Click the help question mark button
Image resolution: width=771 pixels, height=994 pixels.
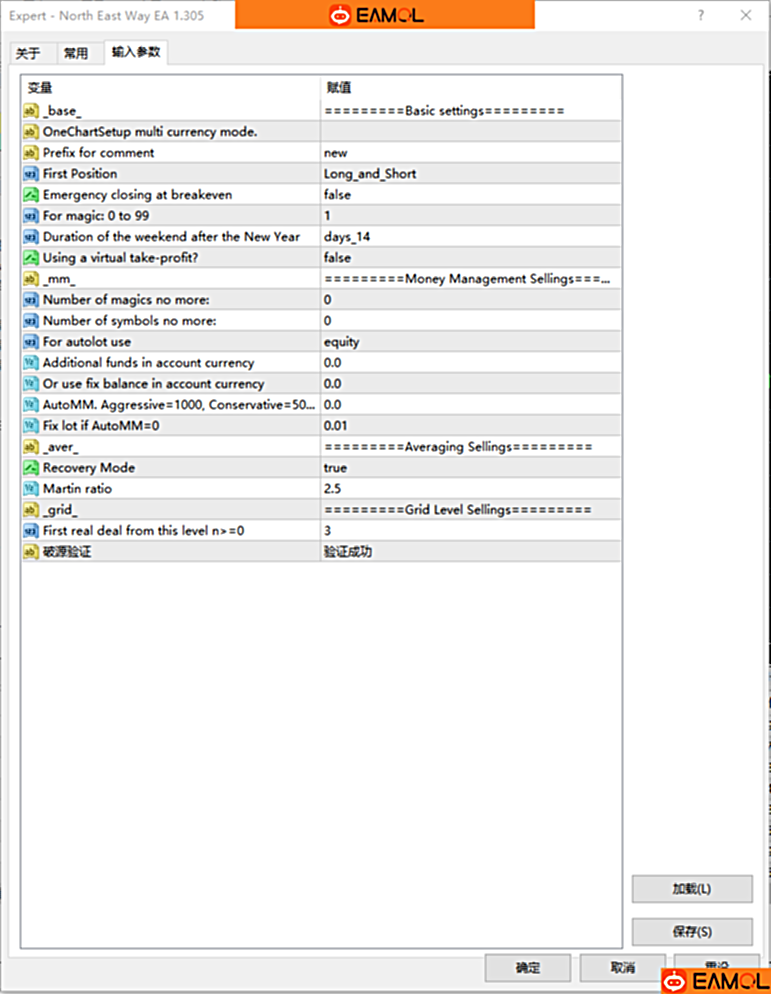(701, 15)
